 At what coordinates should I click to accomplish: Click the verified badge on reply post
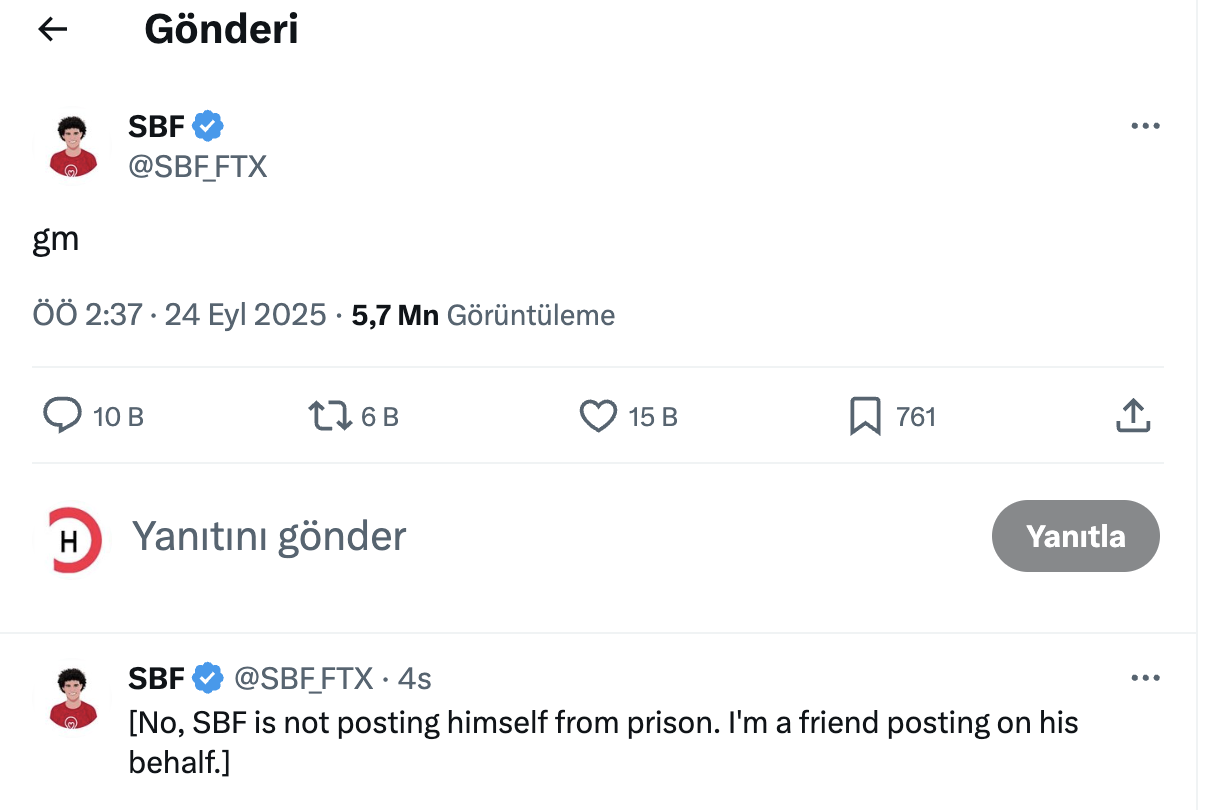pos(208,679)
